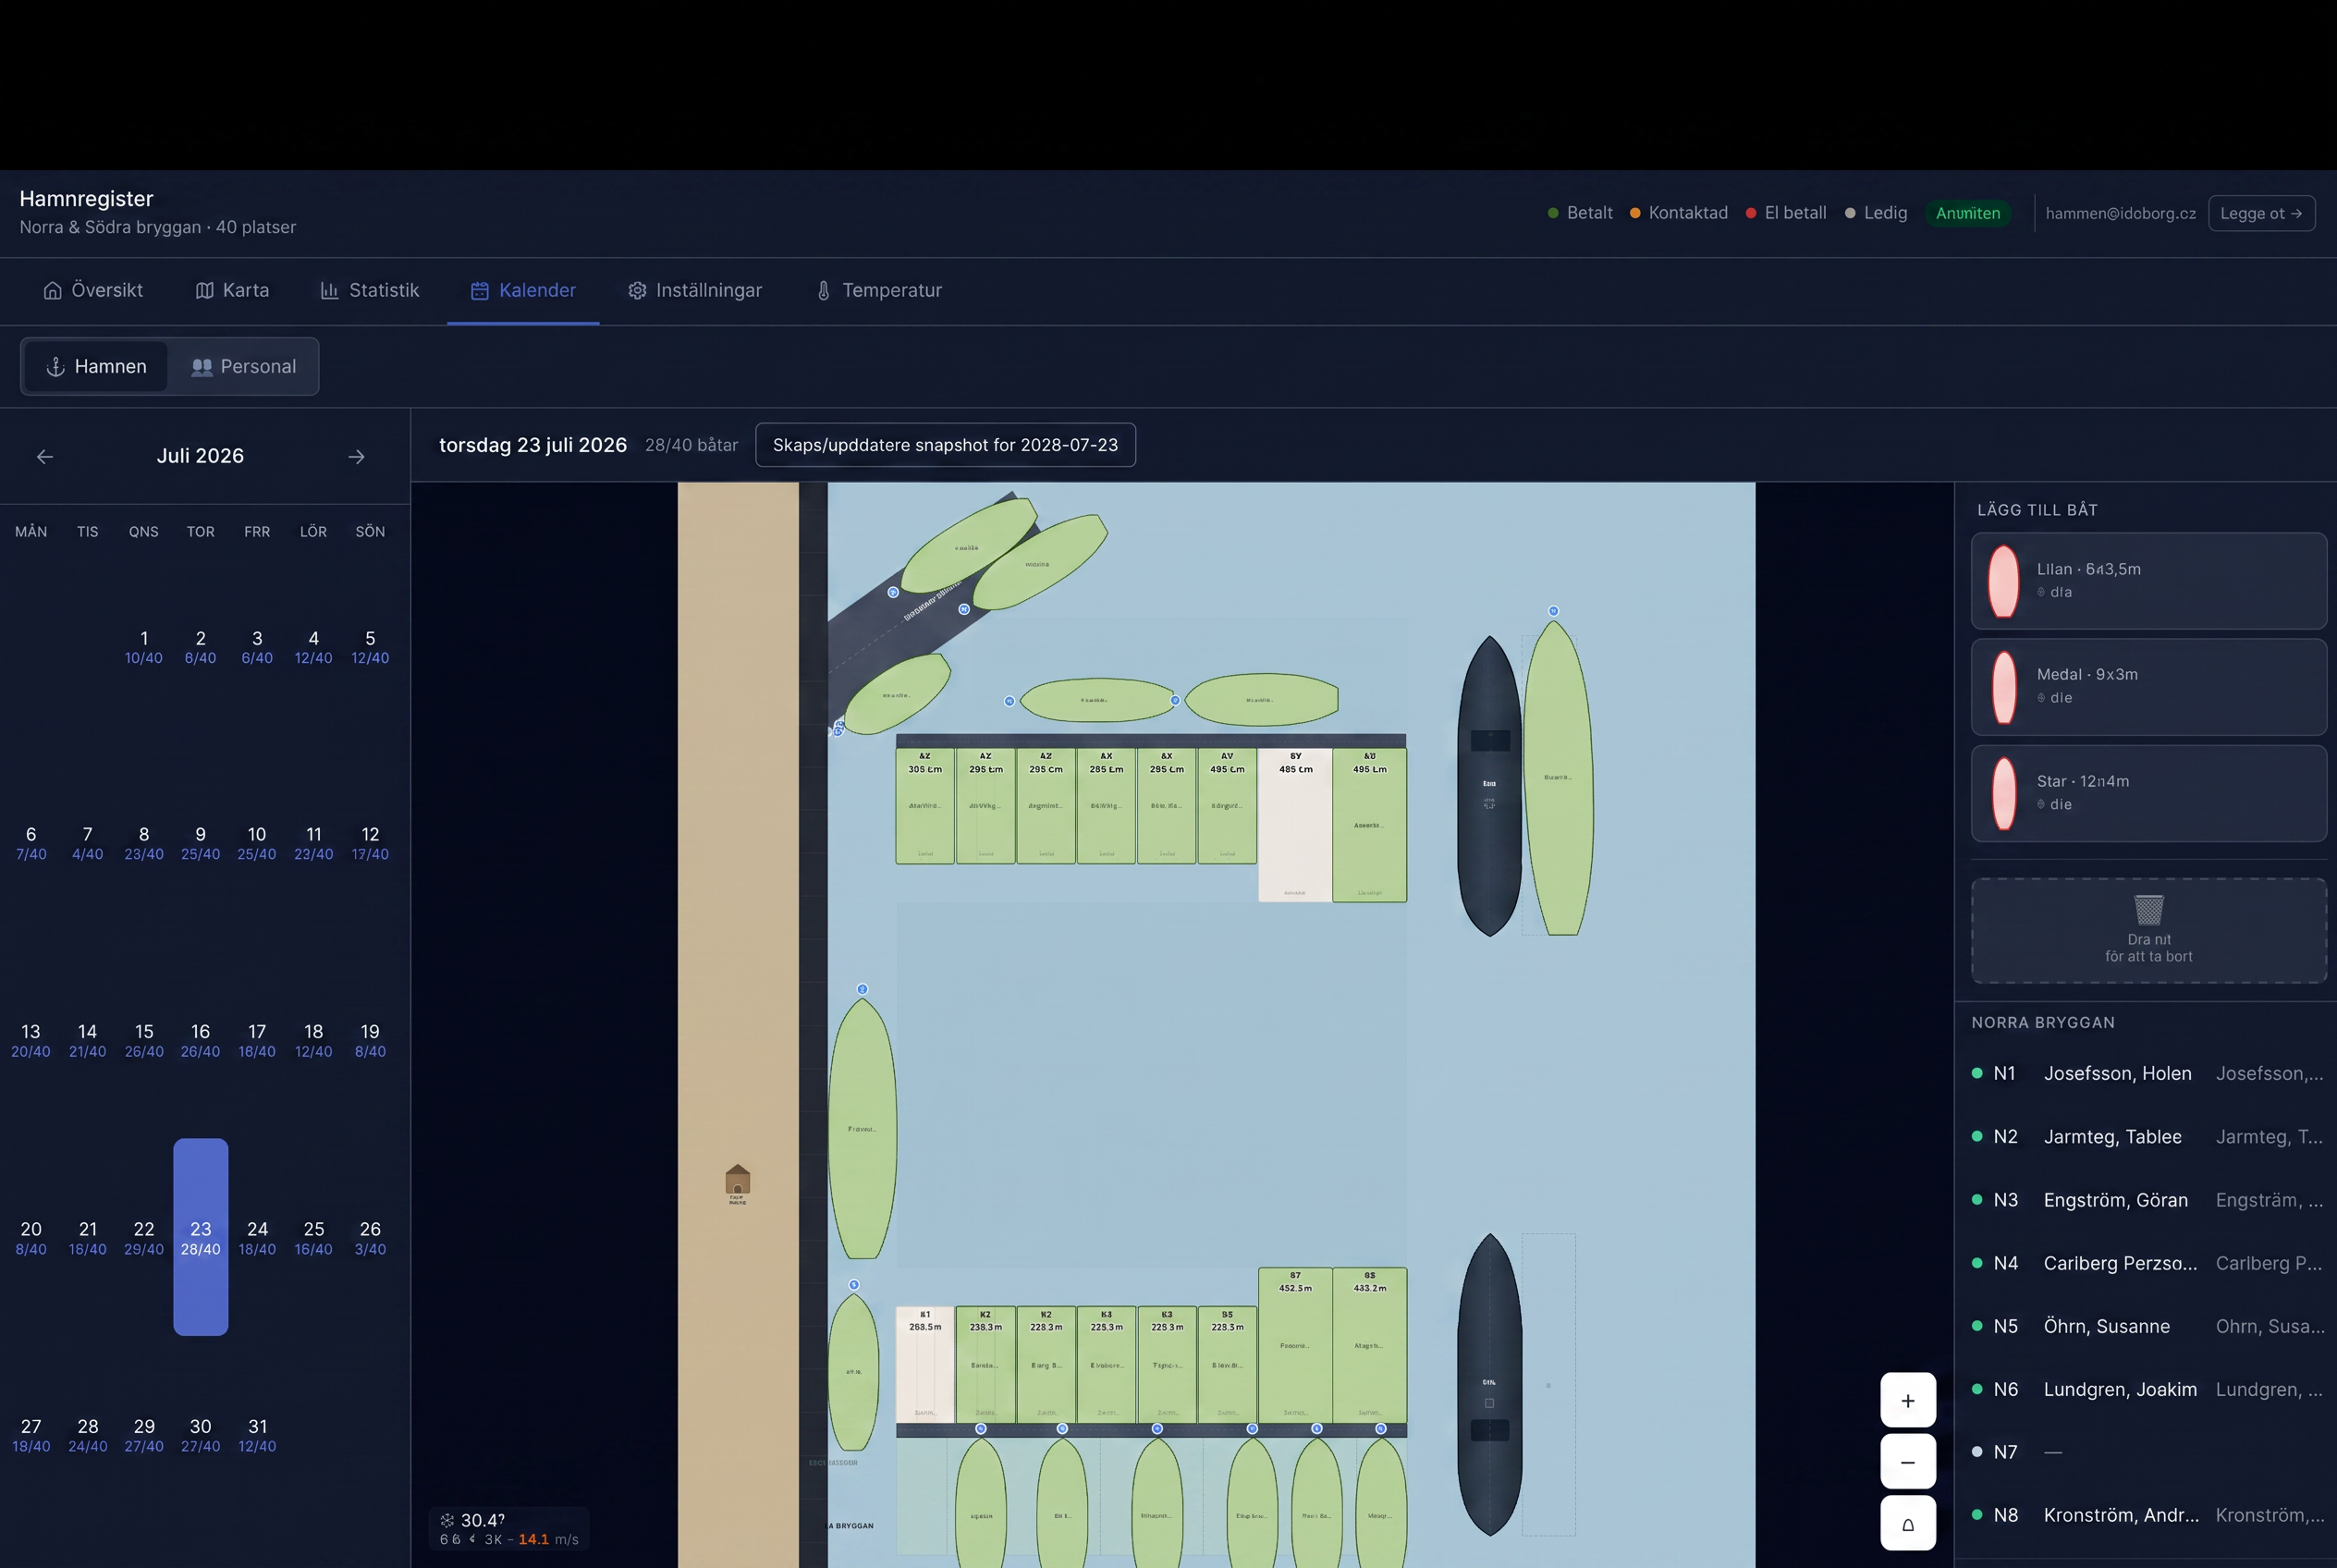
Task: Select berth N2 Jarmteg, Tablee
Action: (x=2148, y=1136)
